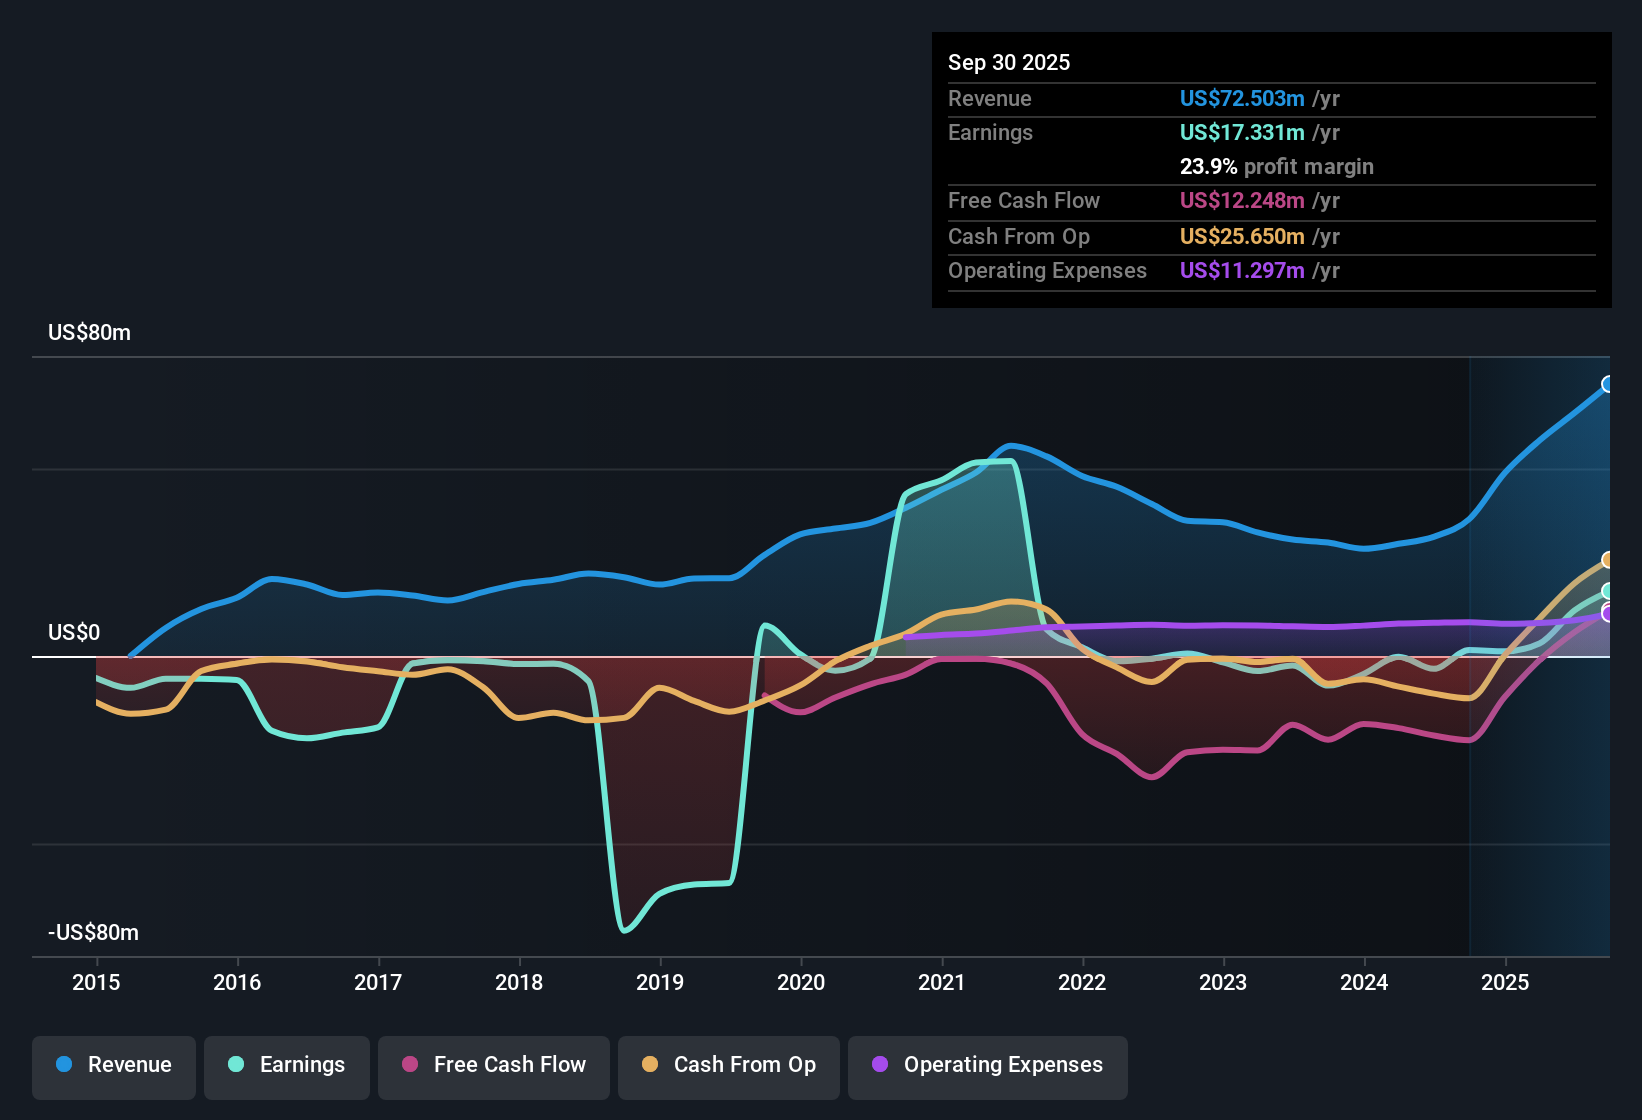The image size is (1642, 1120).
Task: Click the pink Free Cash Flow legend dot
Action: 408,1065
